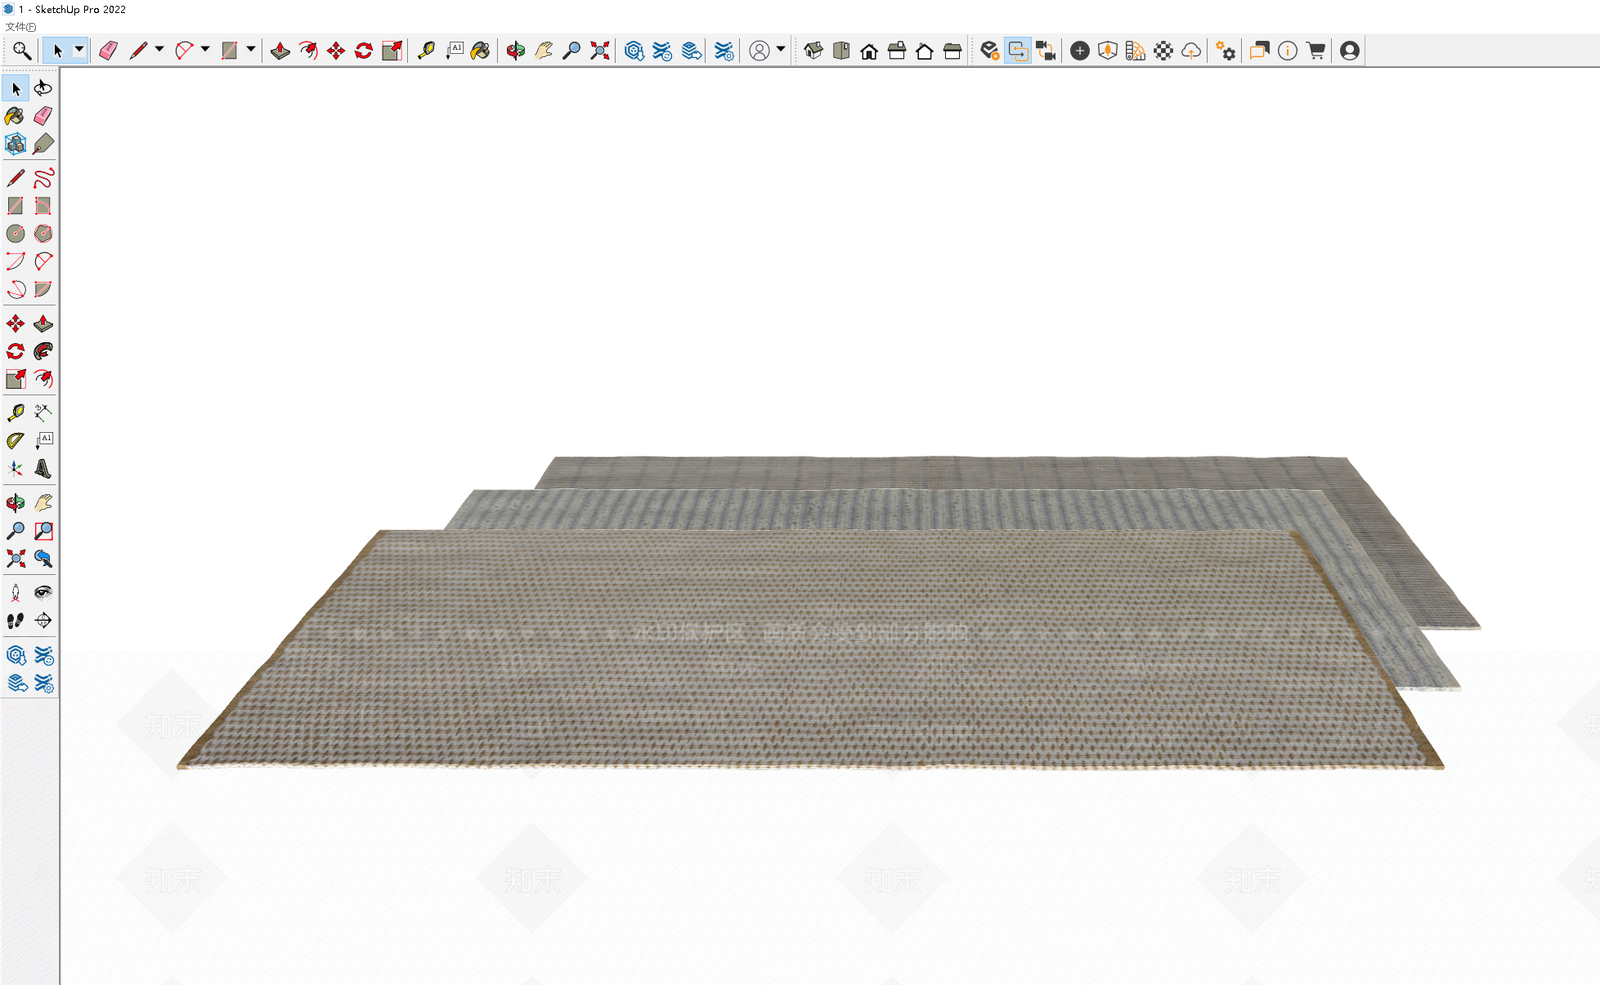This screenshot has width=1600, height=985.
Task: Click the Zoom tool in top toolbar
Action: click(x=571, y=50)
